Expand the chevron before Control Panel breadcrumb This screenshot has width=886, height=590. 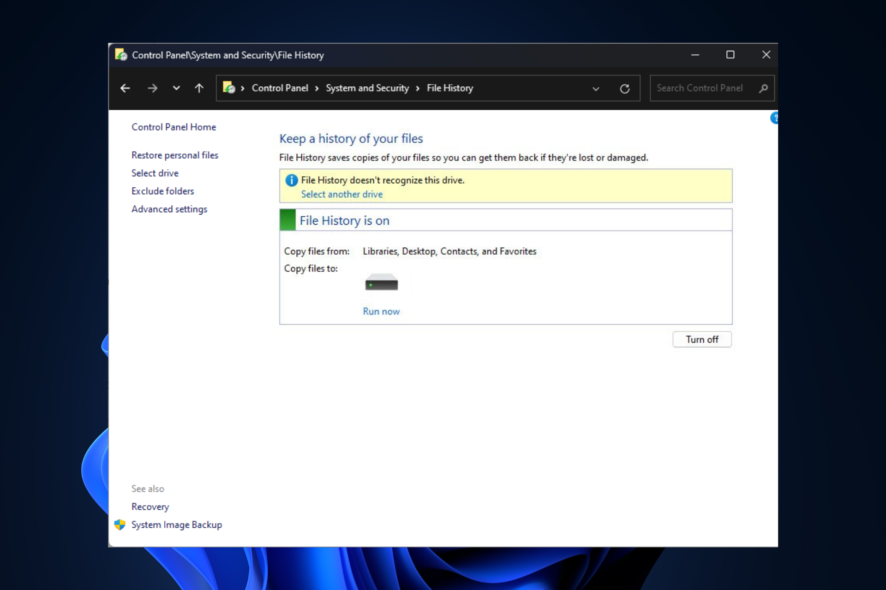click(x=242, y=88)
